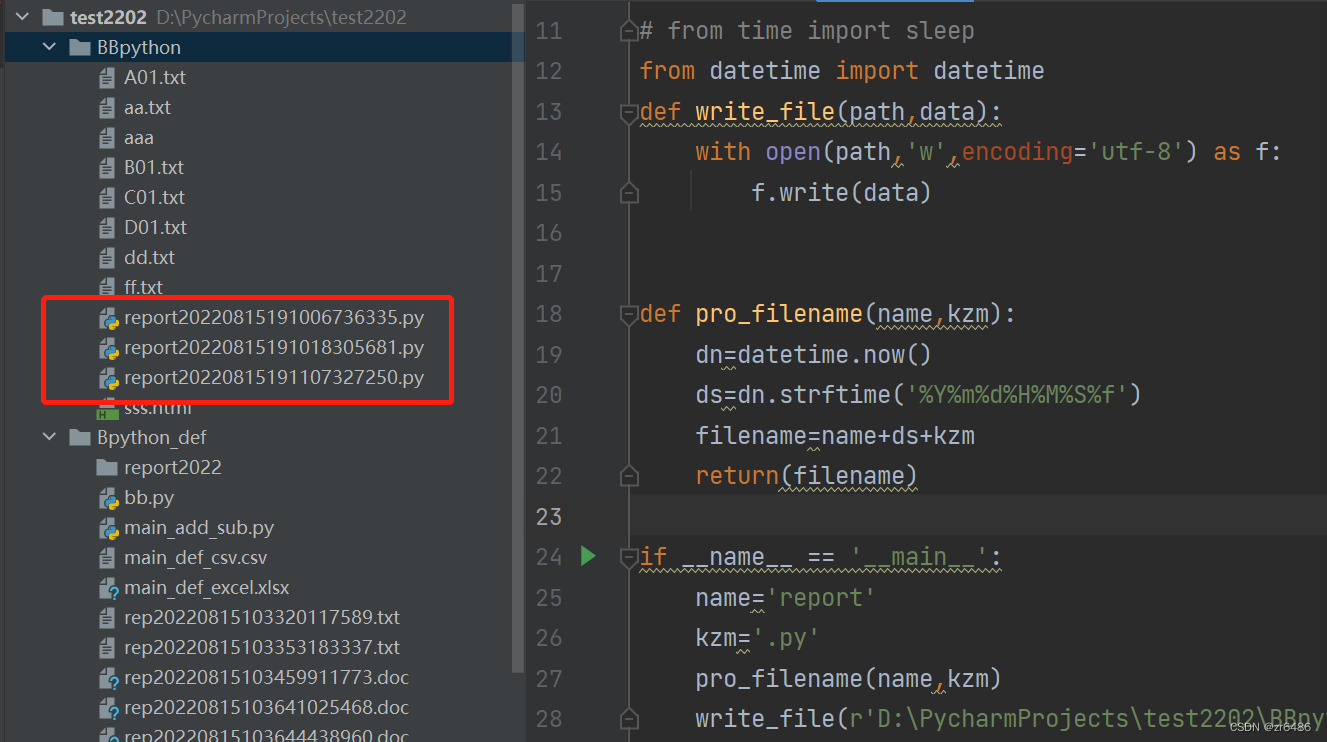Viewport: 1327px width, 742px height.
Task: Select the report2022 folder
Action: [173, 467]
